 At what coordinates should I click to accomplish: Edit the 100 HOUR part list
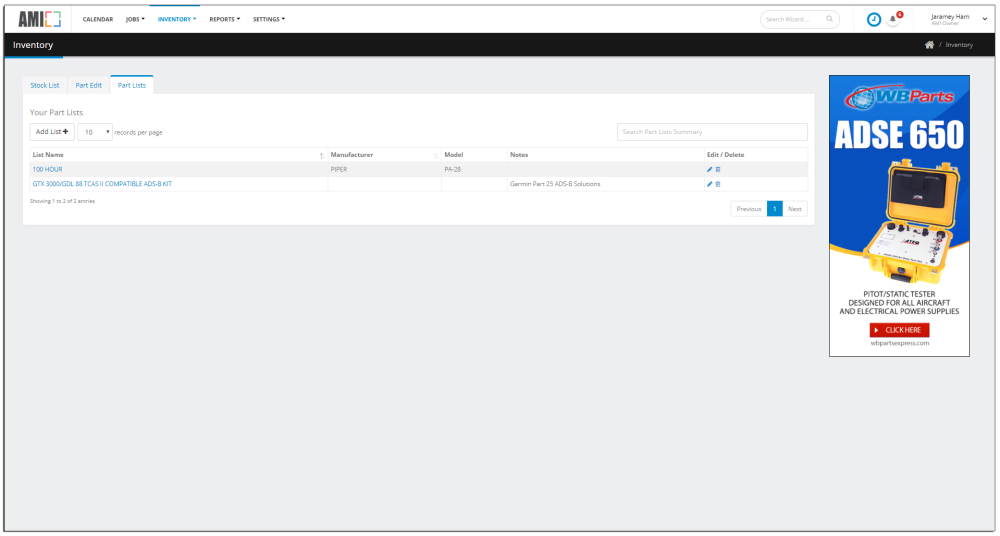click(710, 169)
